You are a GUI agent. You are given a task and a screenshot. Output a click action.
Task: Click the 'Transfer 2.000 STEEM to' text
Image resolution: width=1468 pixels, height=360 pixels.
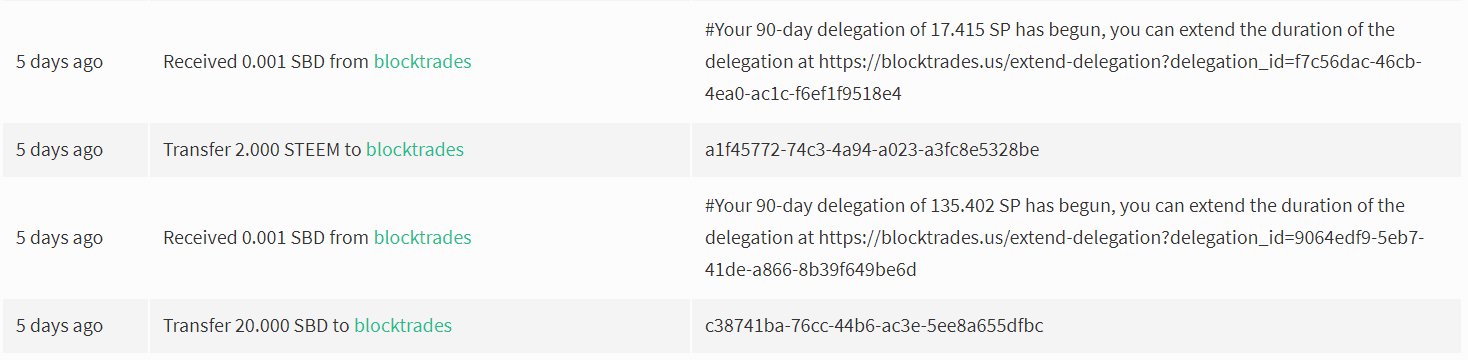[x=262, y=150]
